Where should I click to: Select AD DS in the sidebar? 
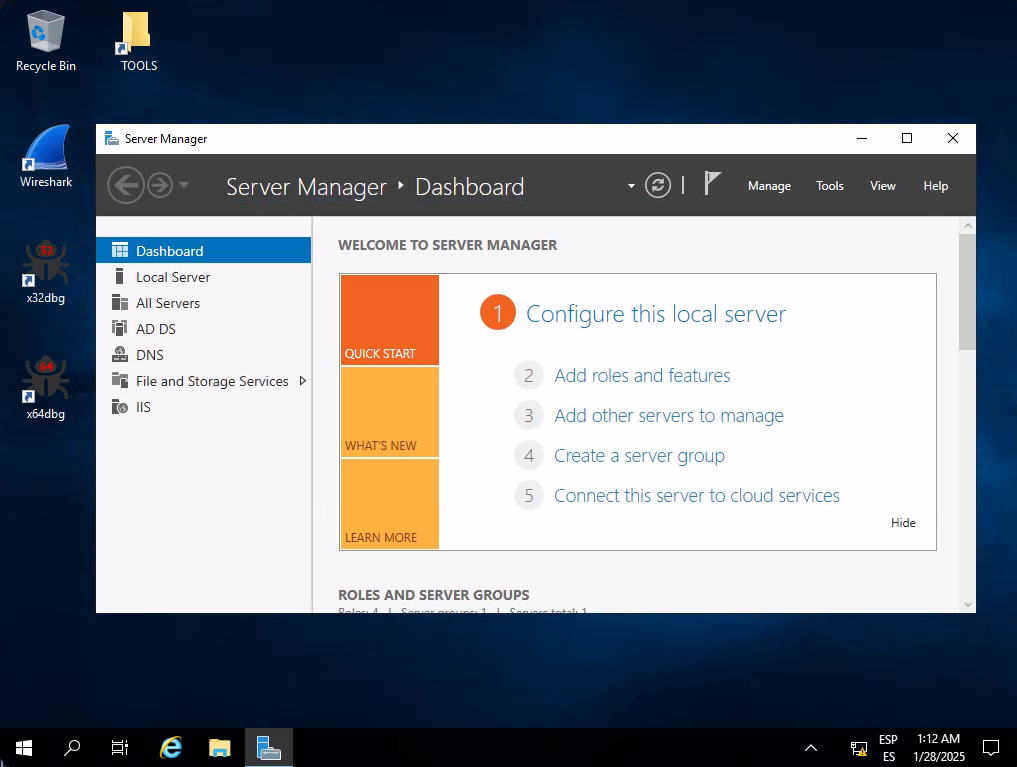[x=204, y=329]
